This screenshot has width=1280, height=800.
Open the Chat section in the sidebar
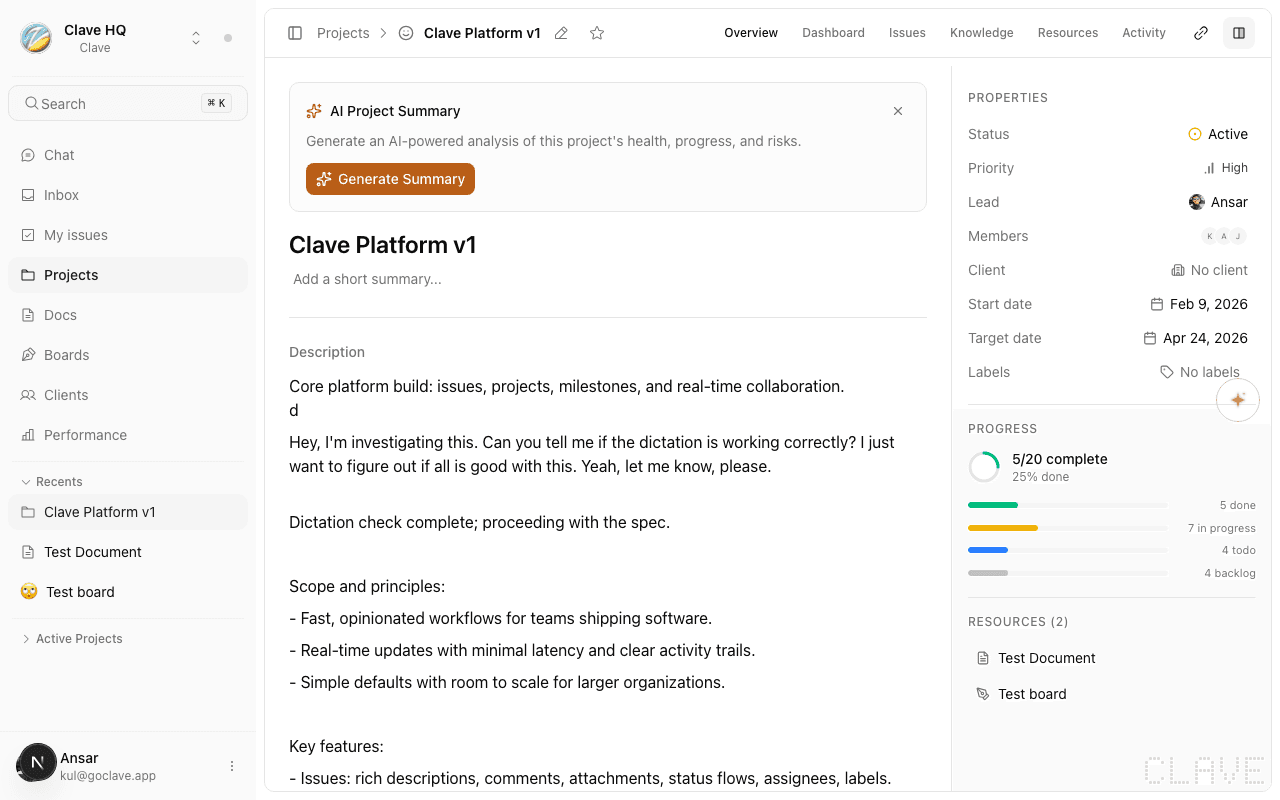click(x=60, y=155)
